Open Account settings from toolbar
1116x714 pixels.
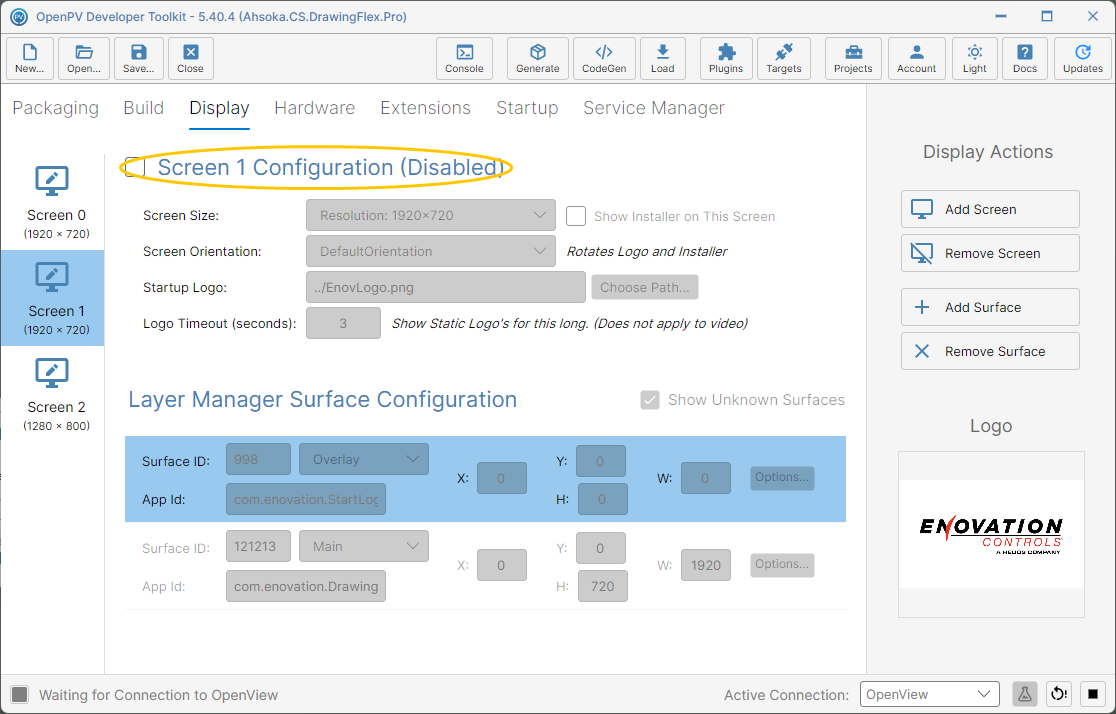[917, 58]
